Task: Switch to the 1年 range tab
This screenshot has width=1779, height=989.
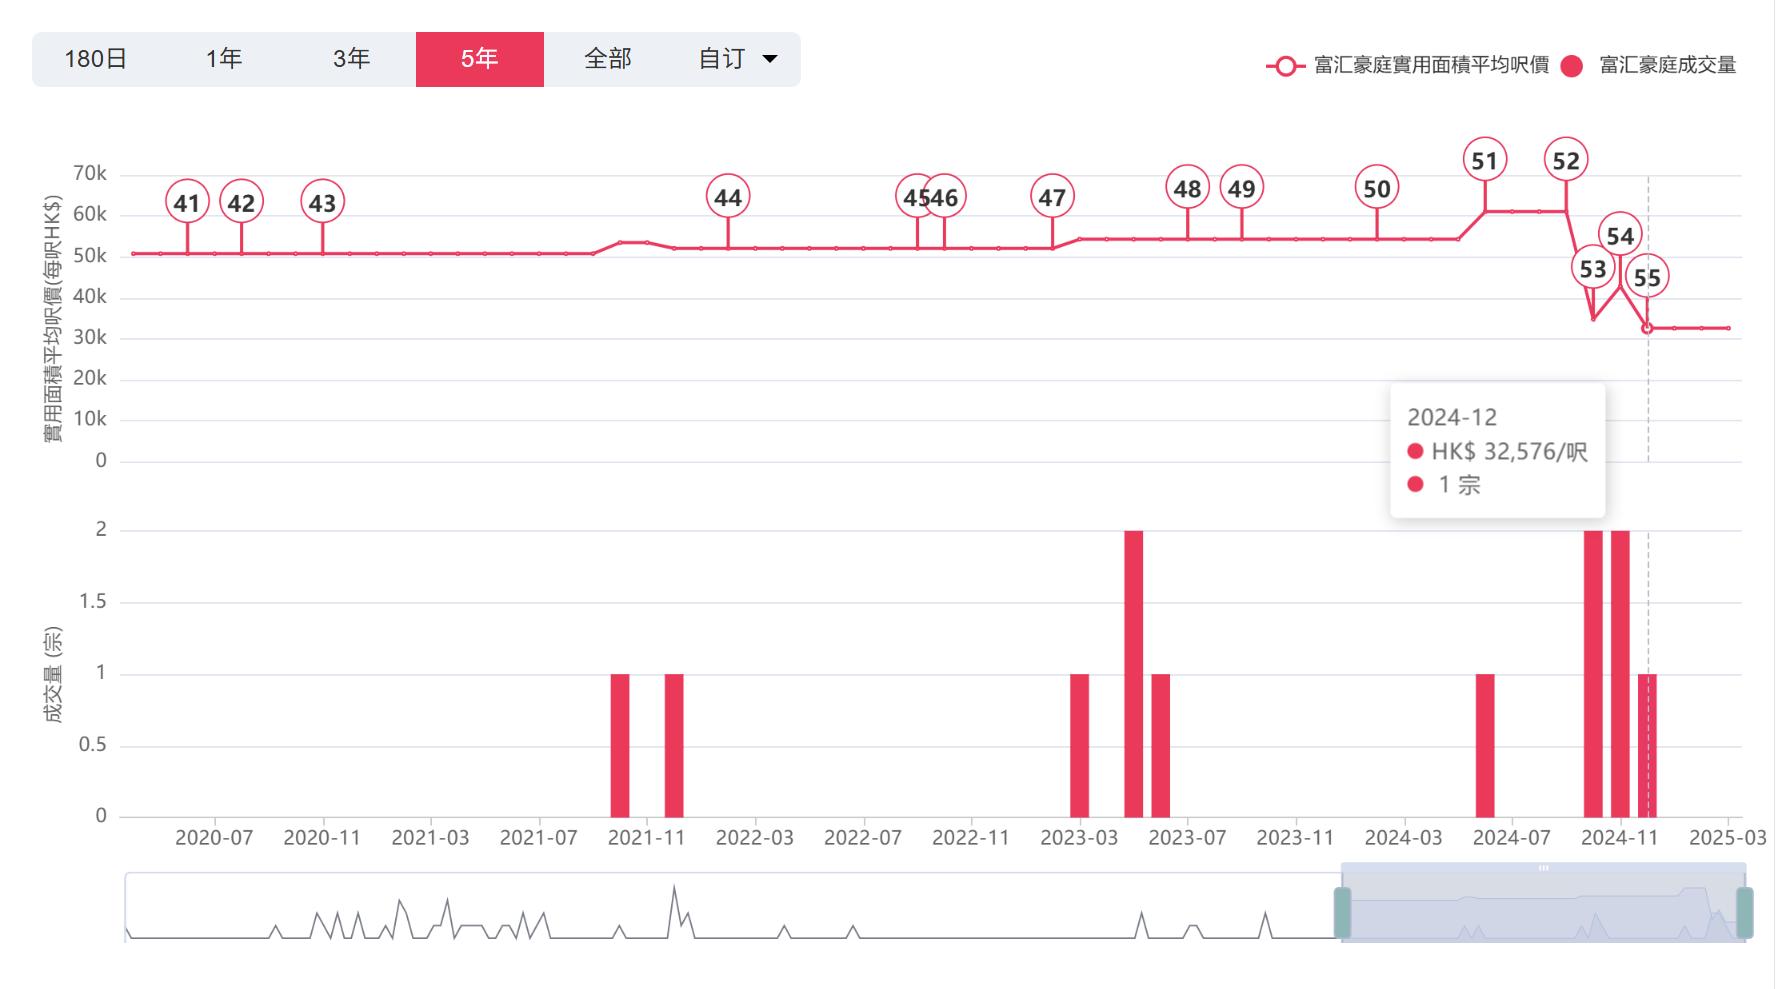Action: pyautogui.click(x=224, y=59)
